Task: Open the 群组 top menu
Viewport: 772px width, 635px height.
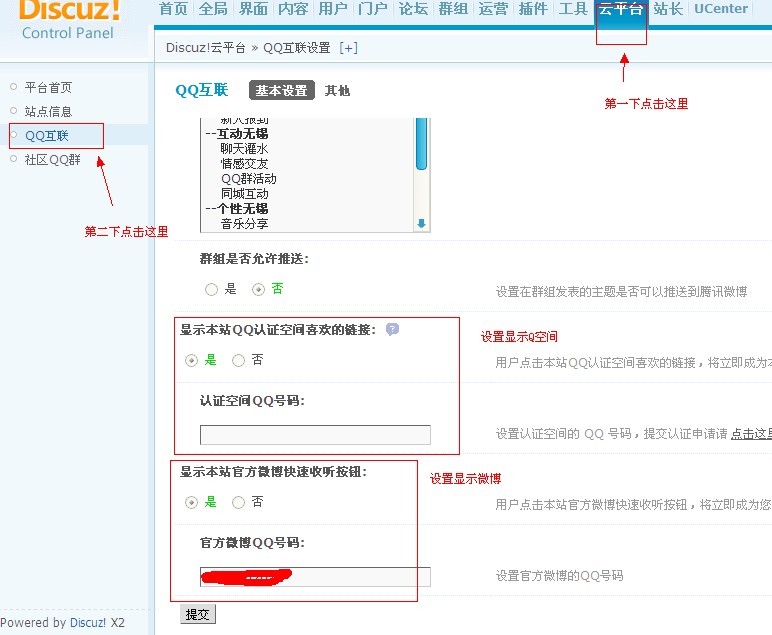Action: point(453,9)
